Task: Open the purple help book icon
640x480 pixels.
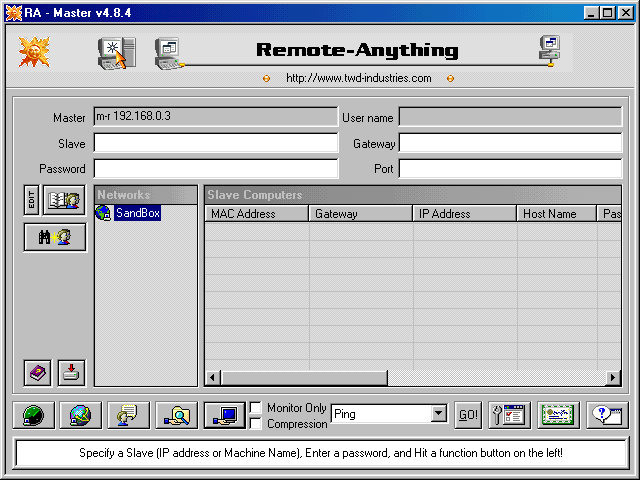Action: click(38, 373)
